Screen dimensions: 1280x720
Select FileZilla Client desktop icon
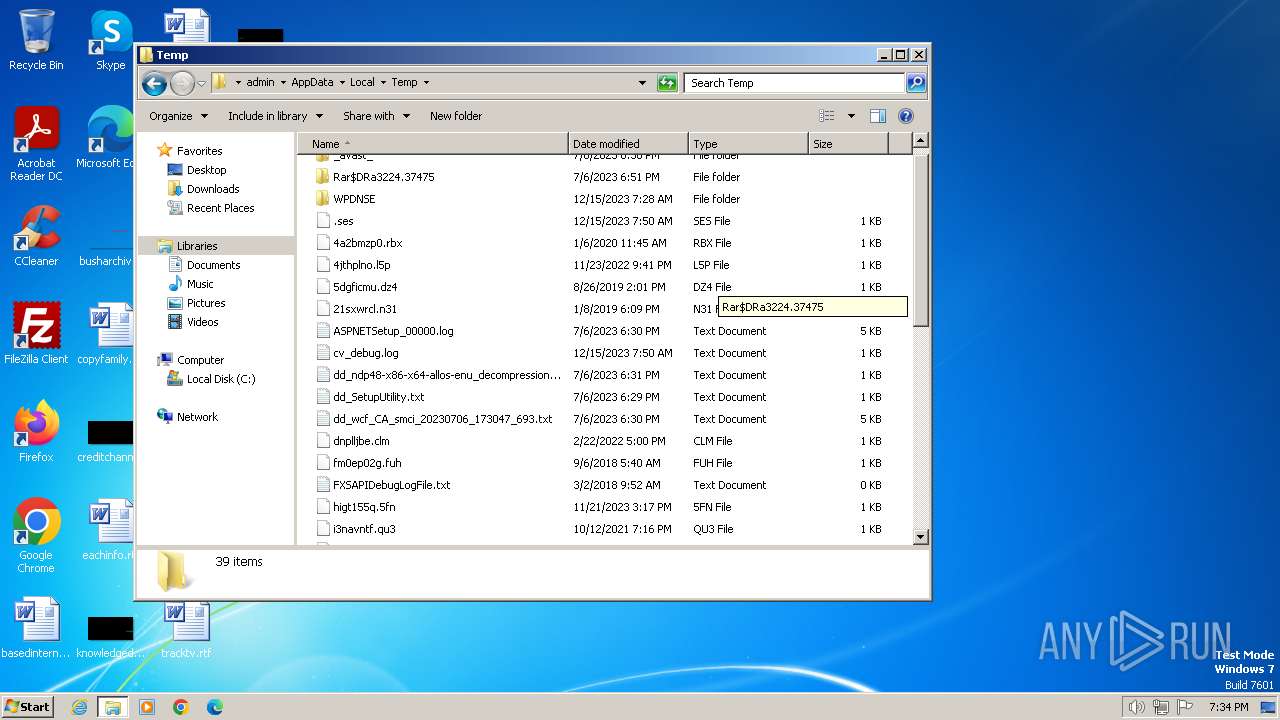click(x=36, y=333)
